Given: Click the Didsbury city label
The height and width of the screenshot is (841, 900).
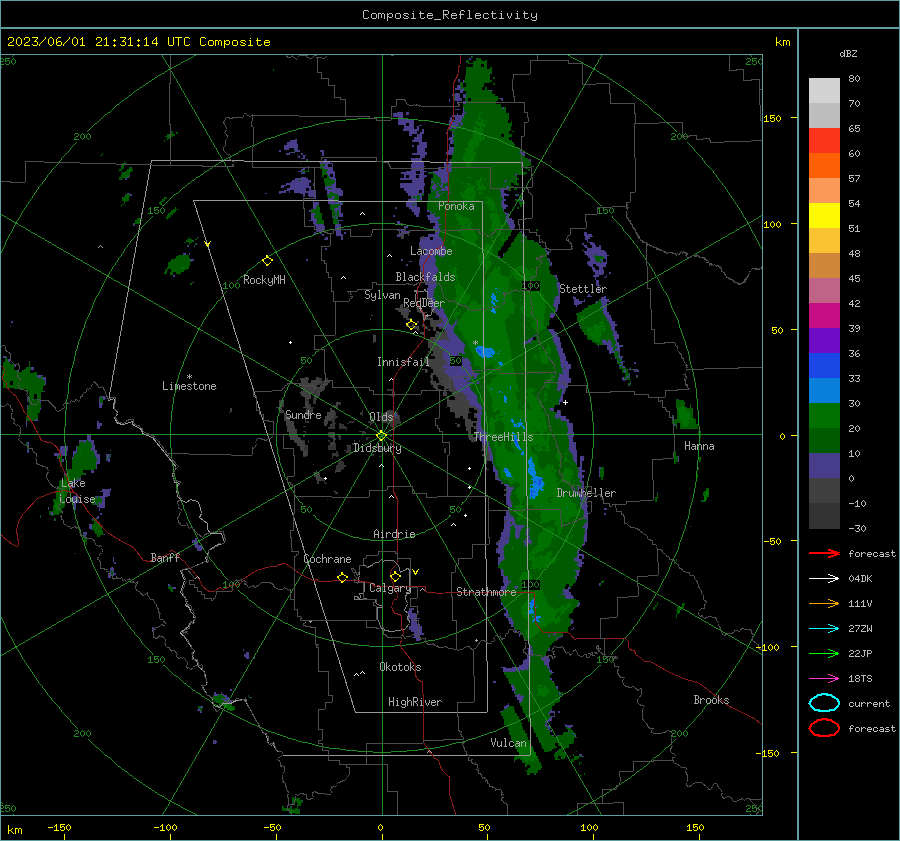Looking at the screenshot, I should click(377, 448).
